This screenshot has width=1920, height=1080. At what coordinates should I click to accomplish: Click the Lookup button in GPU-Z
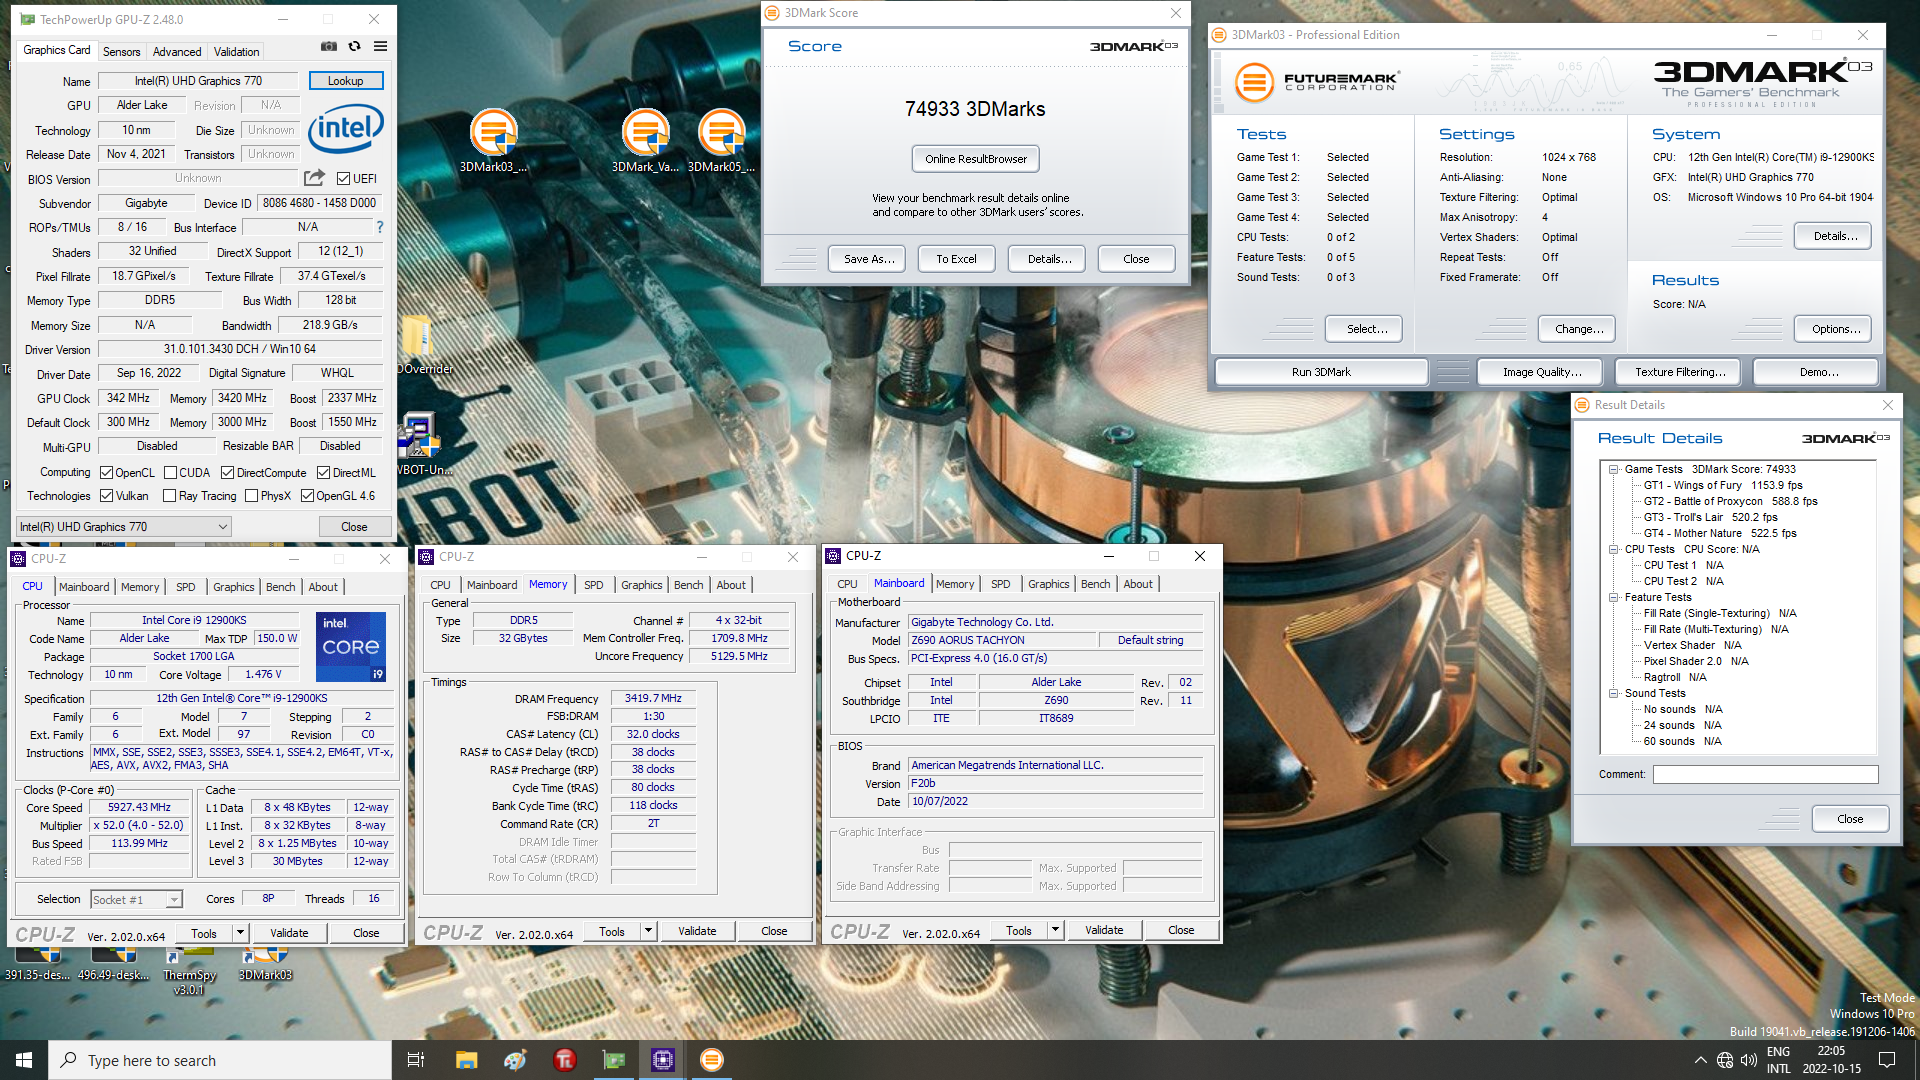[x=346, y=81]
